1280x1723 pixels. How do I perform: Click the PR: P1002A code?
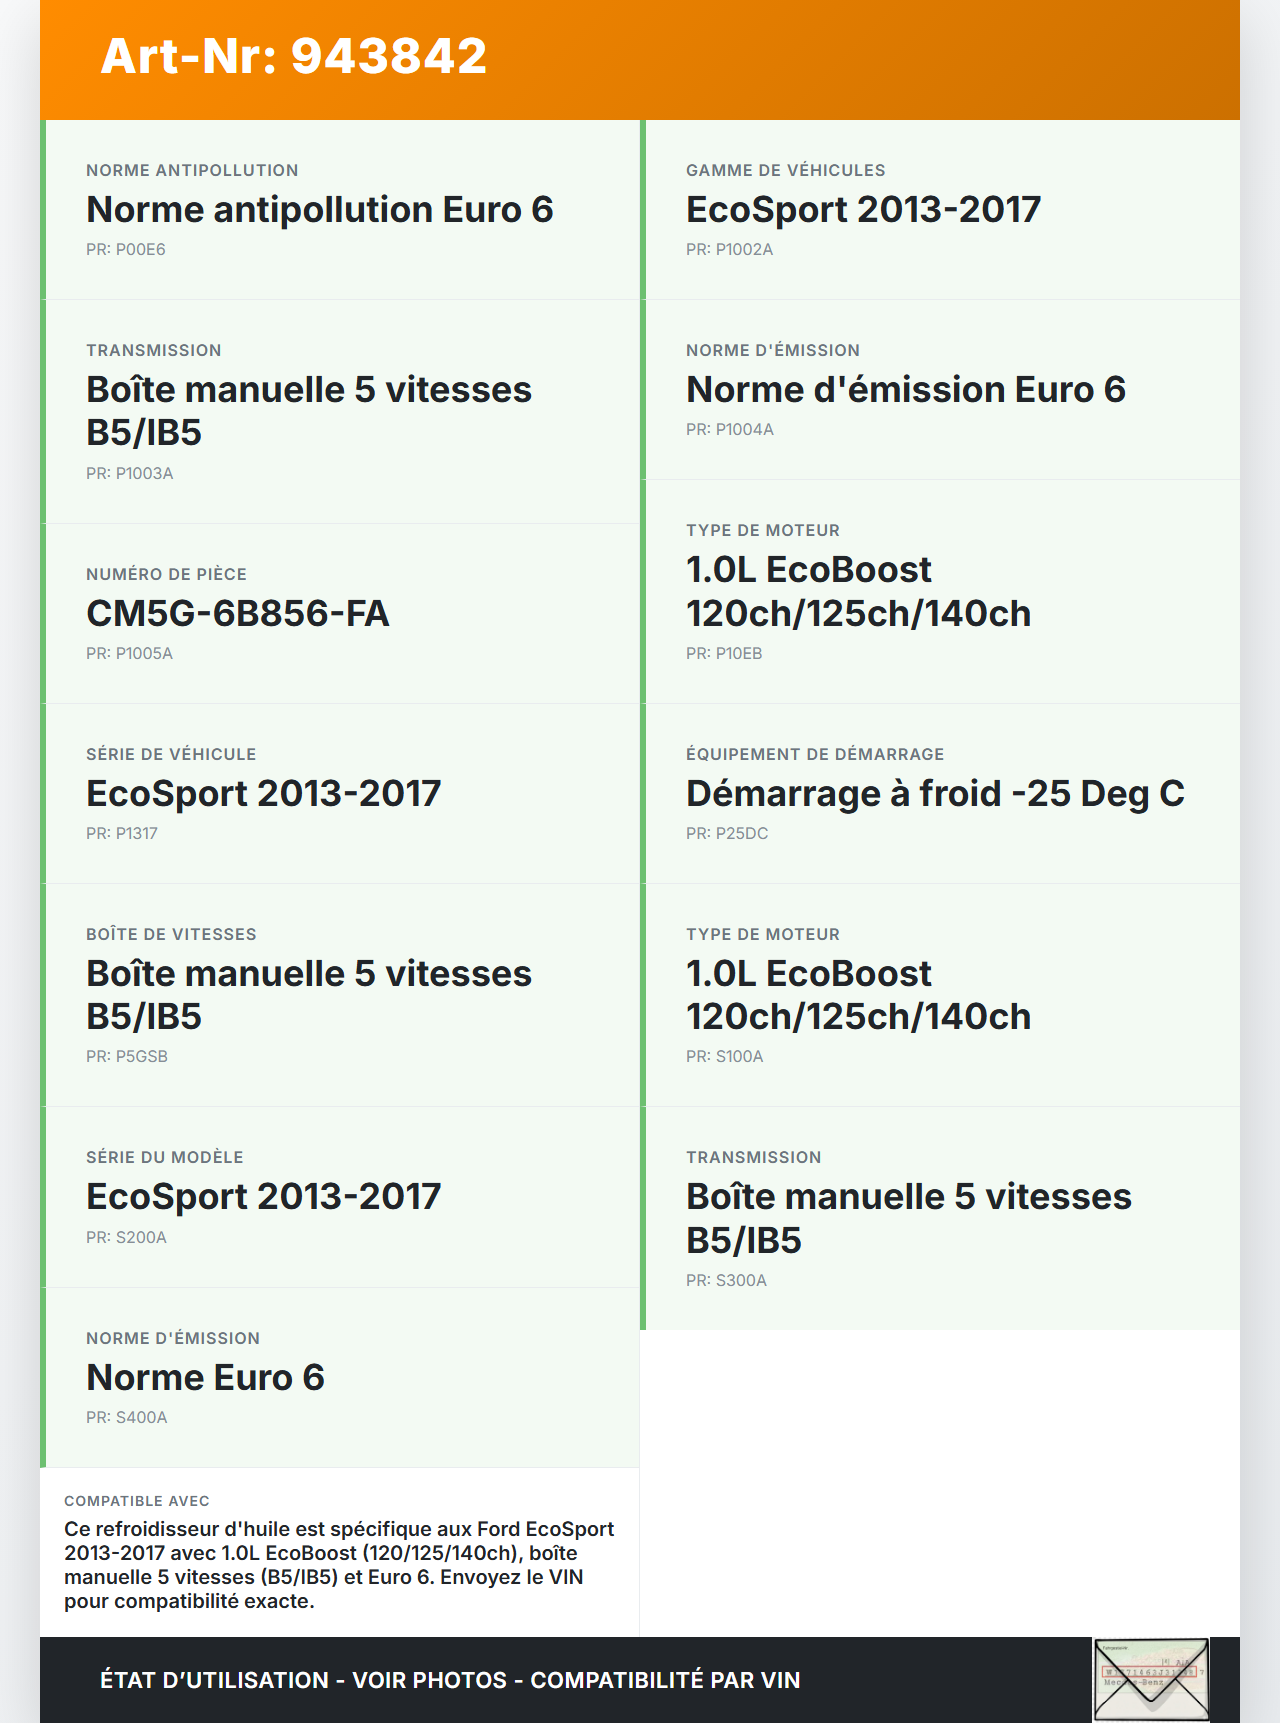(729, 250)
